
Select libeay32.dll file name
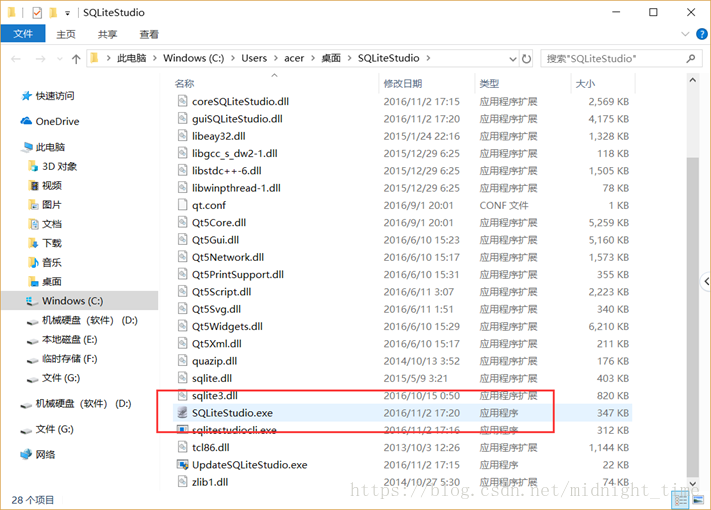click(x=219, y=136)
